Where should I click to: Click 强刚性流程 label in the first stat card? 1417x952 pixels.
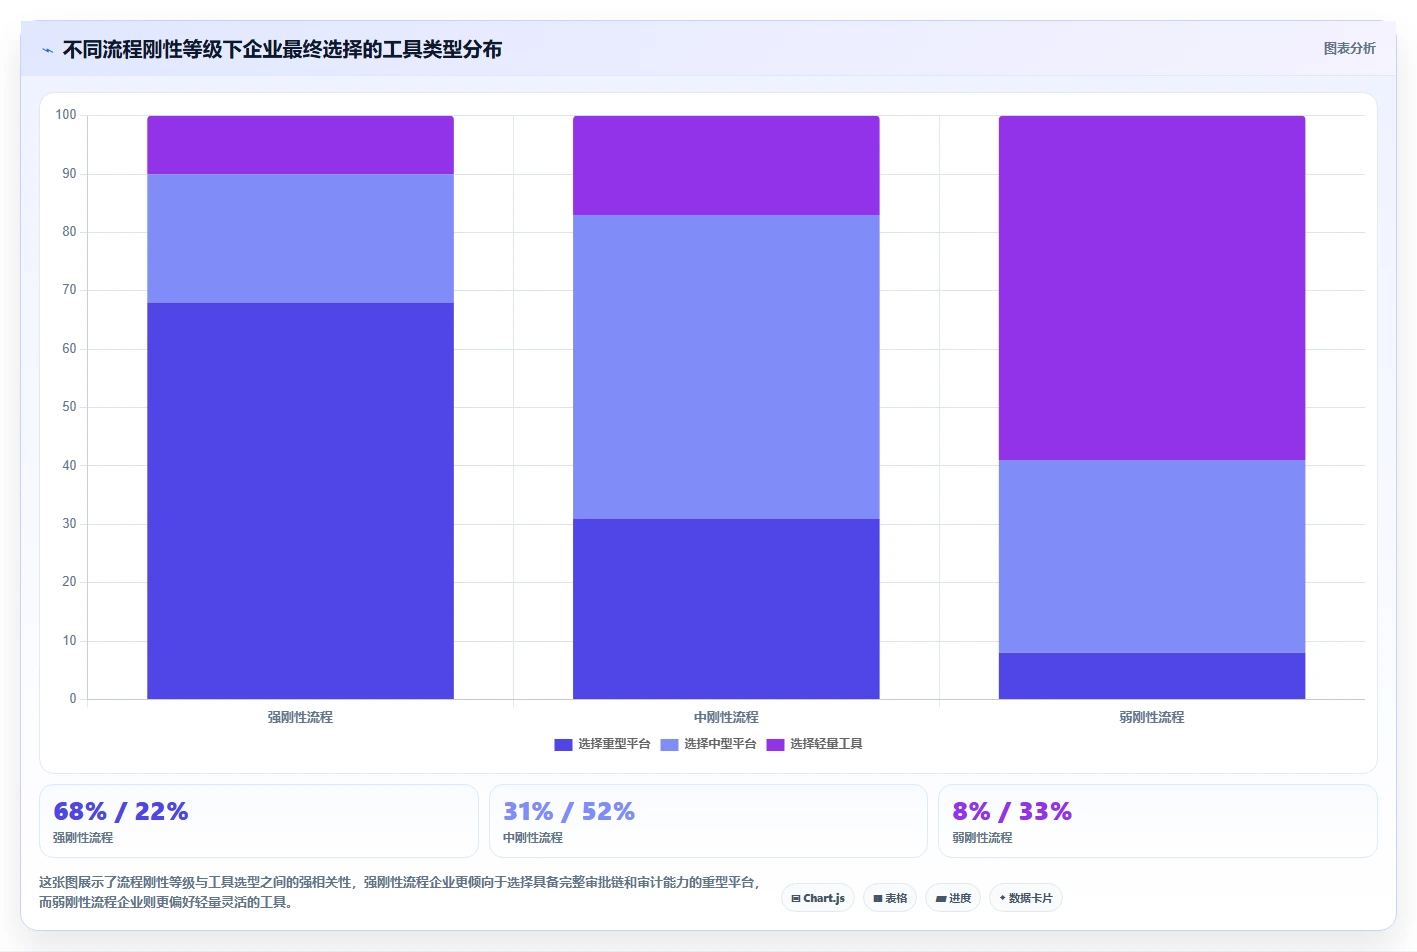[83, 838]
